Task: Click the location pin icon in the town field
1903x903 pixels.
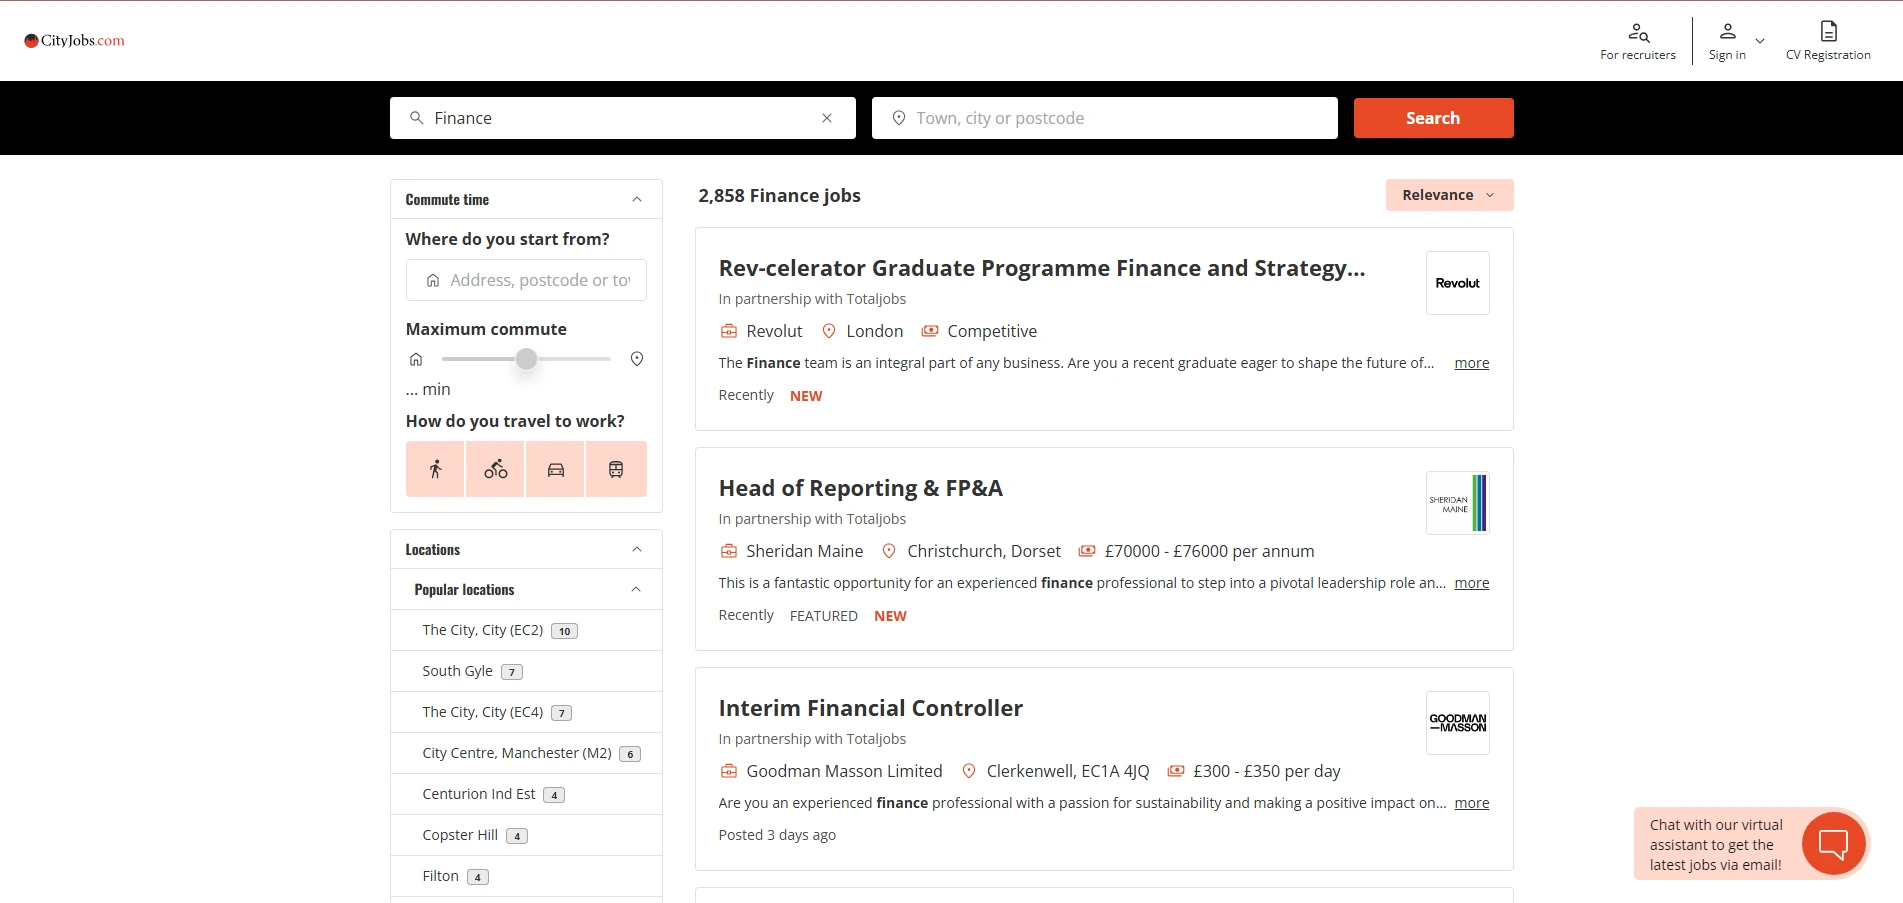Action: [899, 118]
